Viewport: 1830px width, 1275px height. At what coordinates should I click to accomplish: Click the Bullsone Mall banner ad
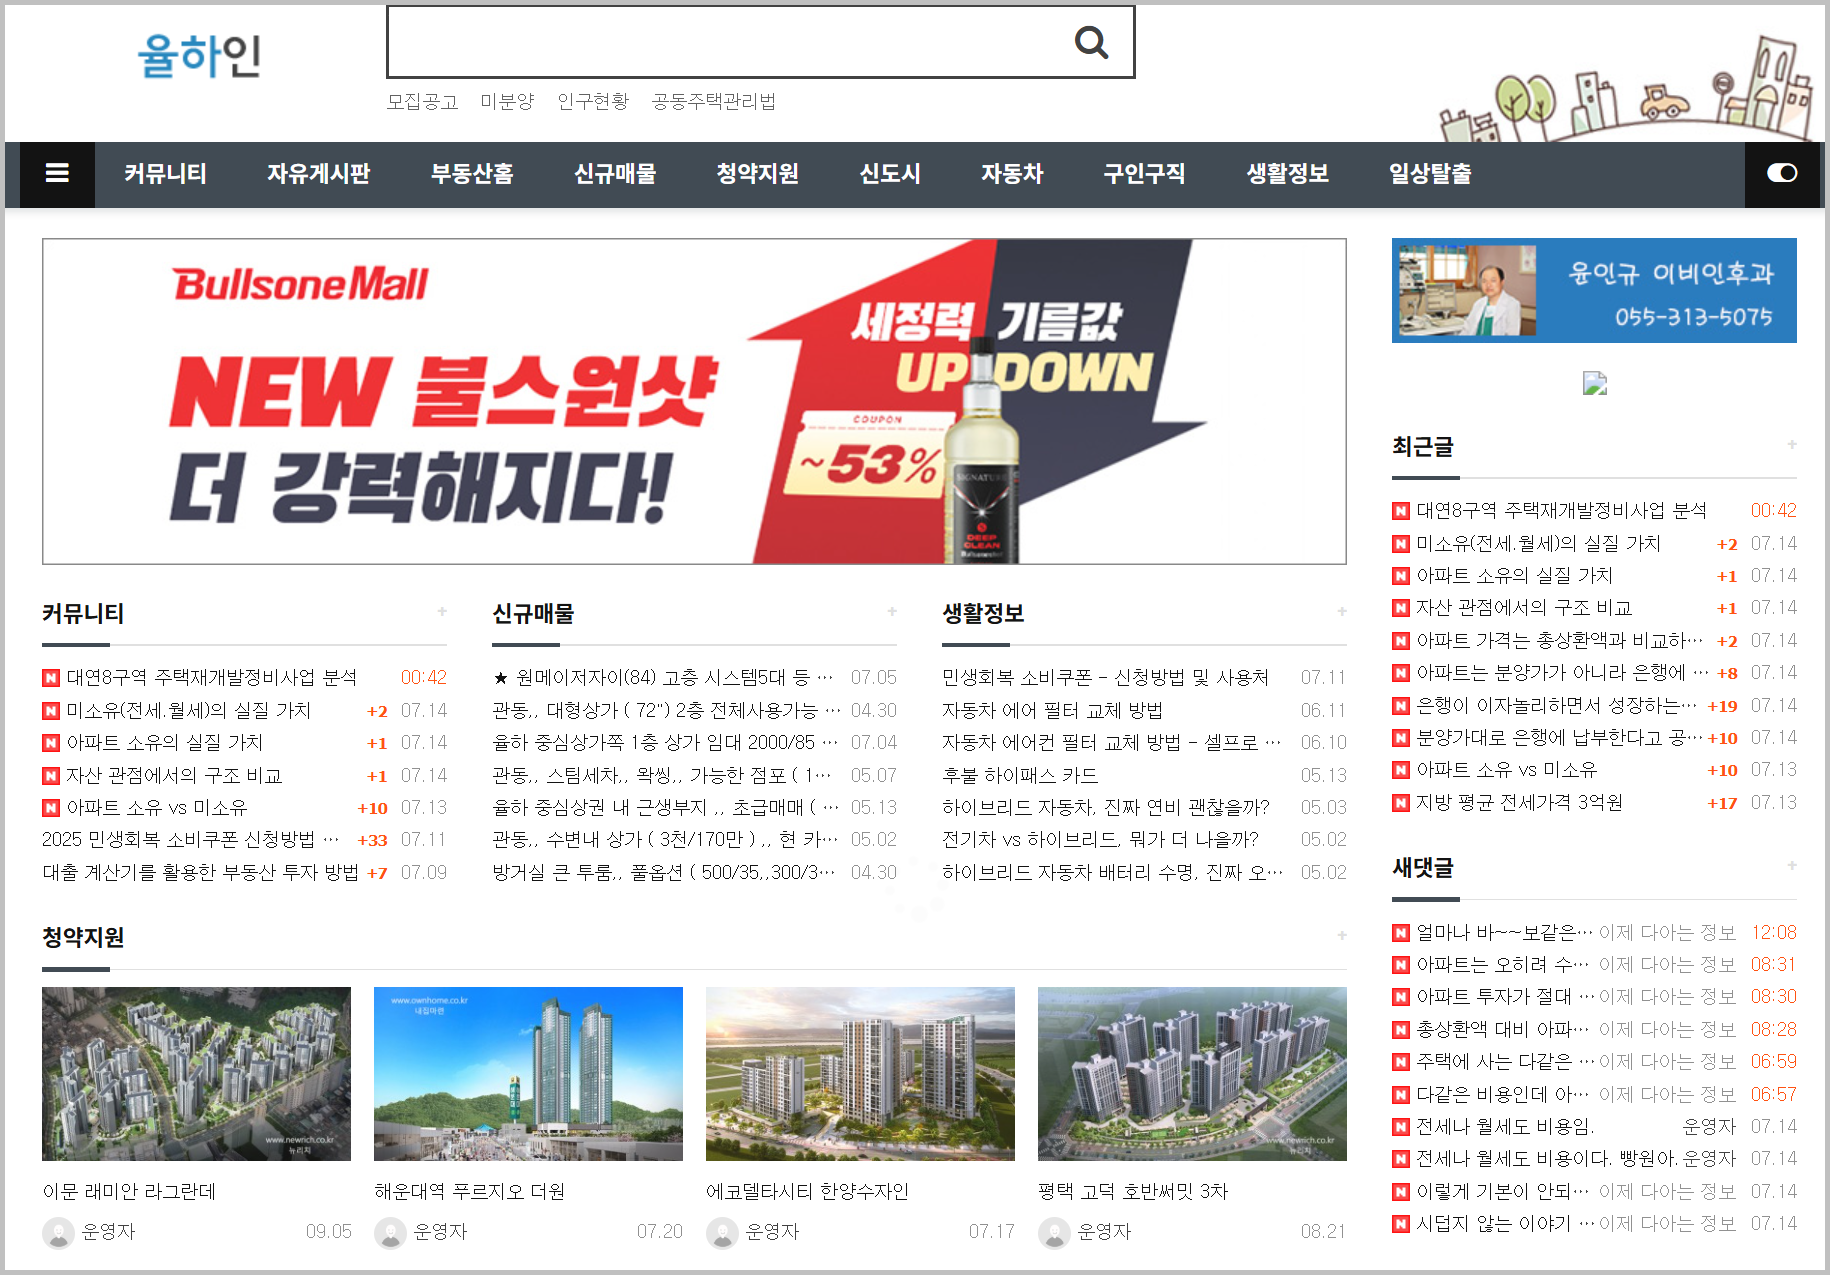click(x=694, y=401)
